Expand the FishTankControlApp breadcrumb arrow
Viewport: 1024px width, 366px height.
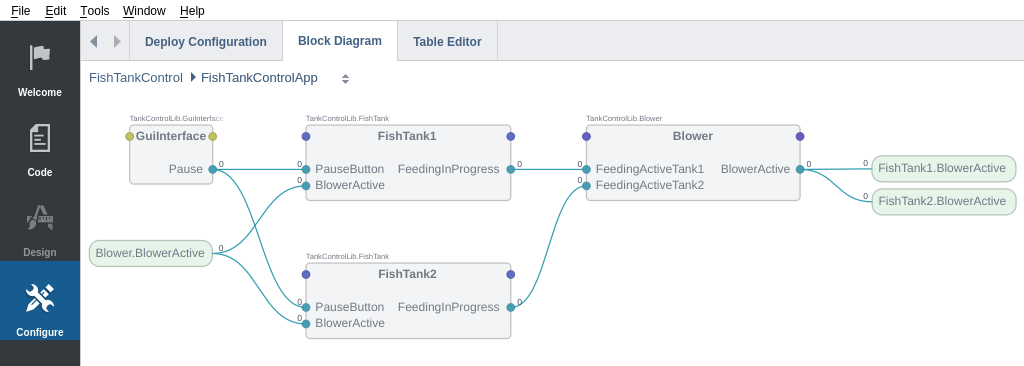[193, 77]
